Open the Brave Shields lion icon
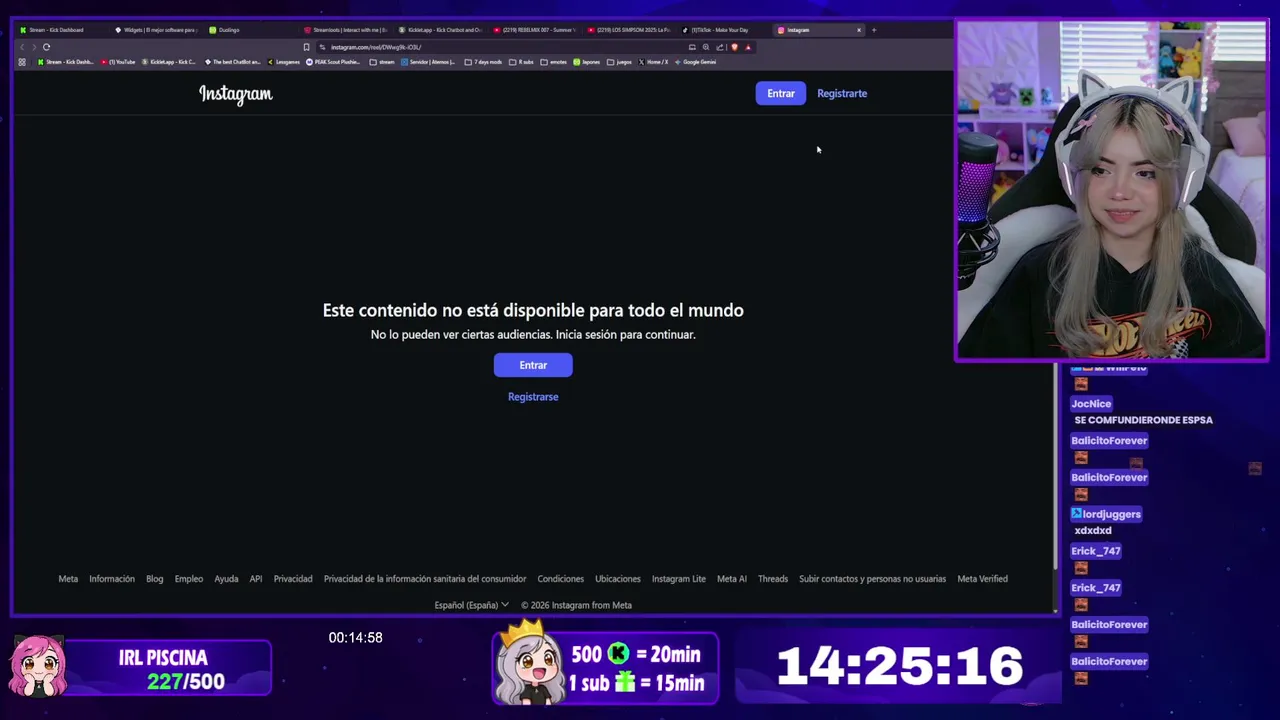The height and width of the screenshot is (720, 1280). [734, 47]
